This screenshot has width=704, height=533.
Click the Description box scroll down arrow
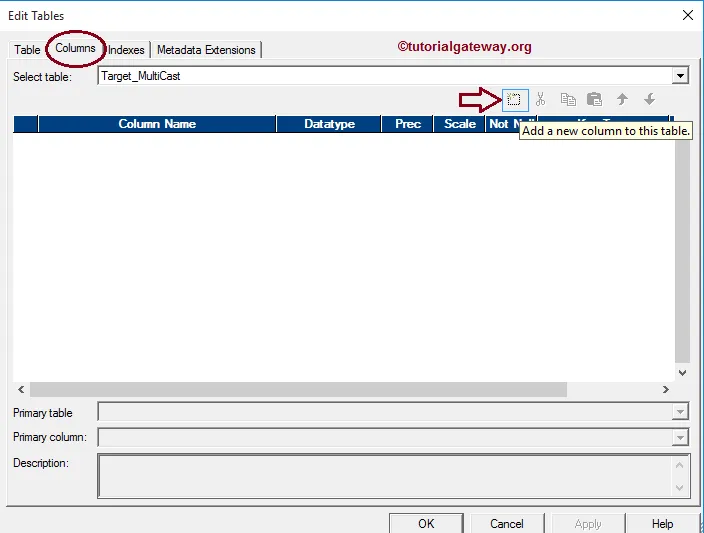tap(679, 487)
